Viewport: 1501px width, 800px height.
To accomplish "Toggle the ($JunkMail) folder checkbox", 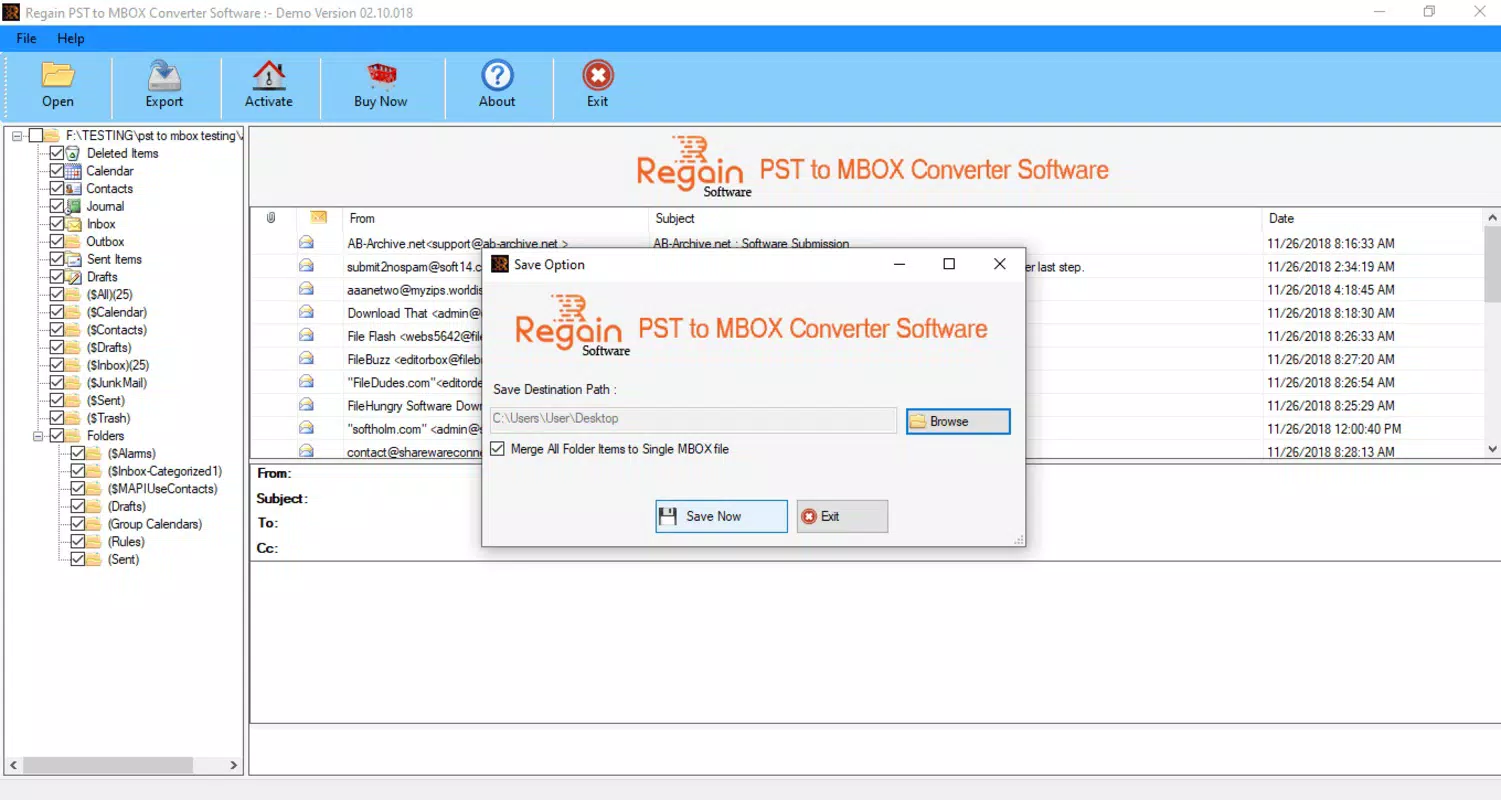I will (57, 383).
